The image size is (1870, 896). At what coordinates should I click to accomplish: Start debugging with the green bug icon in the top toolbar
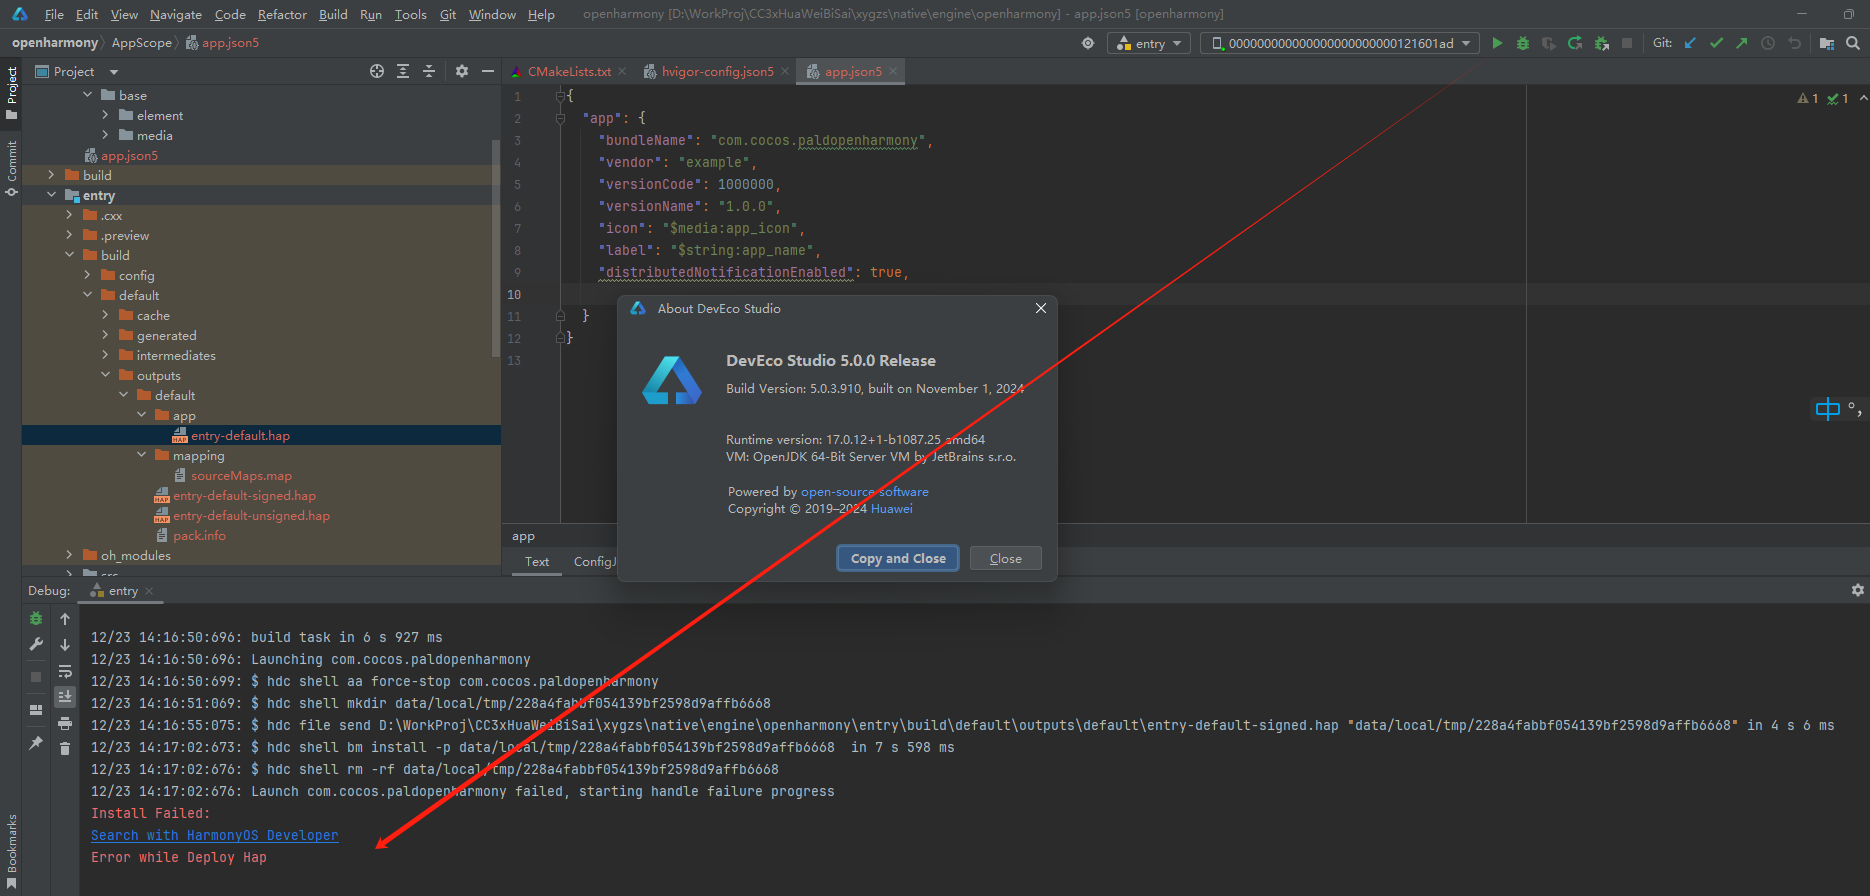(x=1523, y=43)
